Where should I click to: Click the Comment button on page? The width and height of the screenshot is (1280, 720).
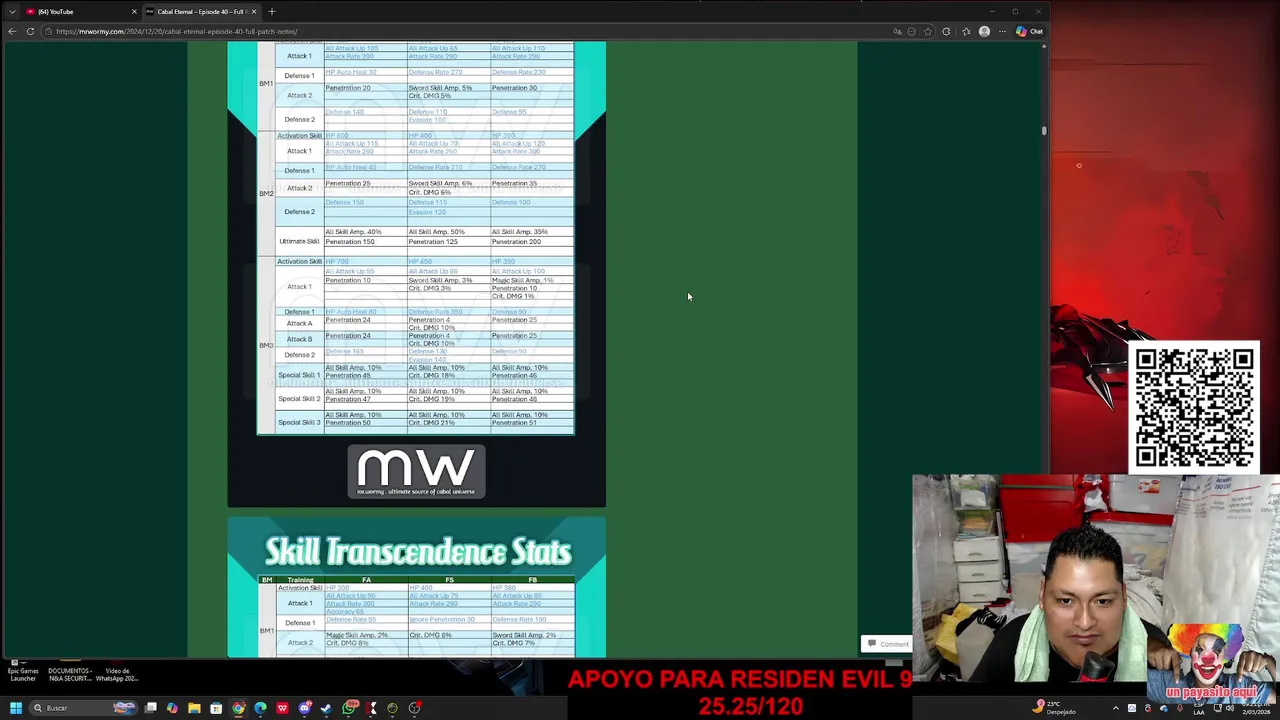pos(888,644)
